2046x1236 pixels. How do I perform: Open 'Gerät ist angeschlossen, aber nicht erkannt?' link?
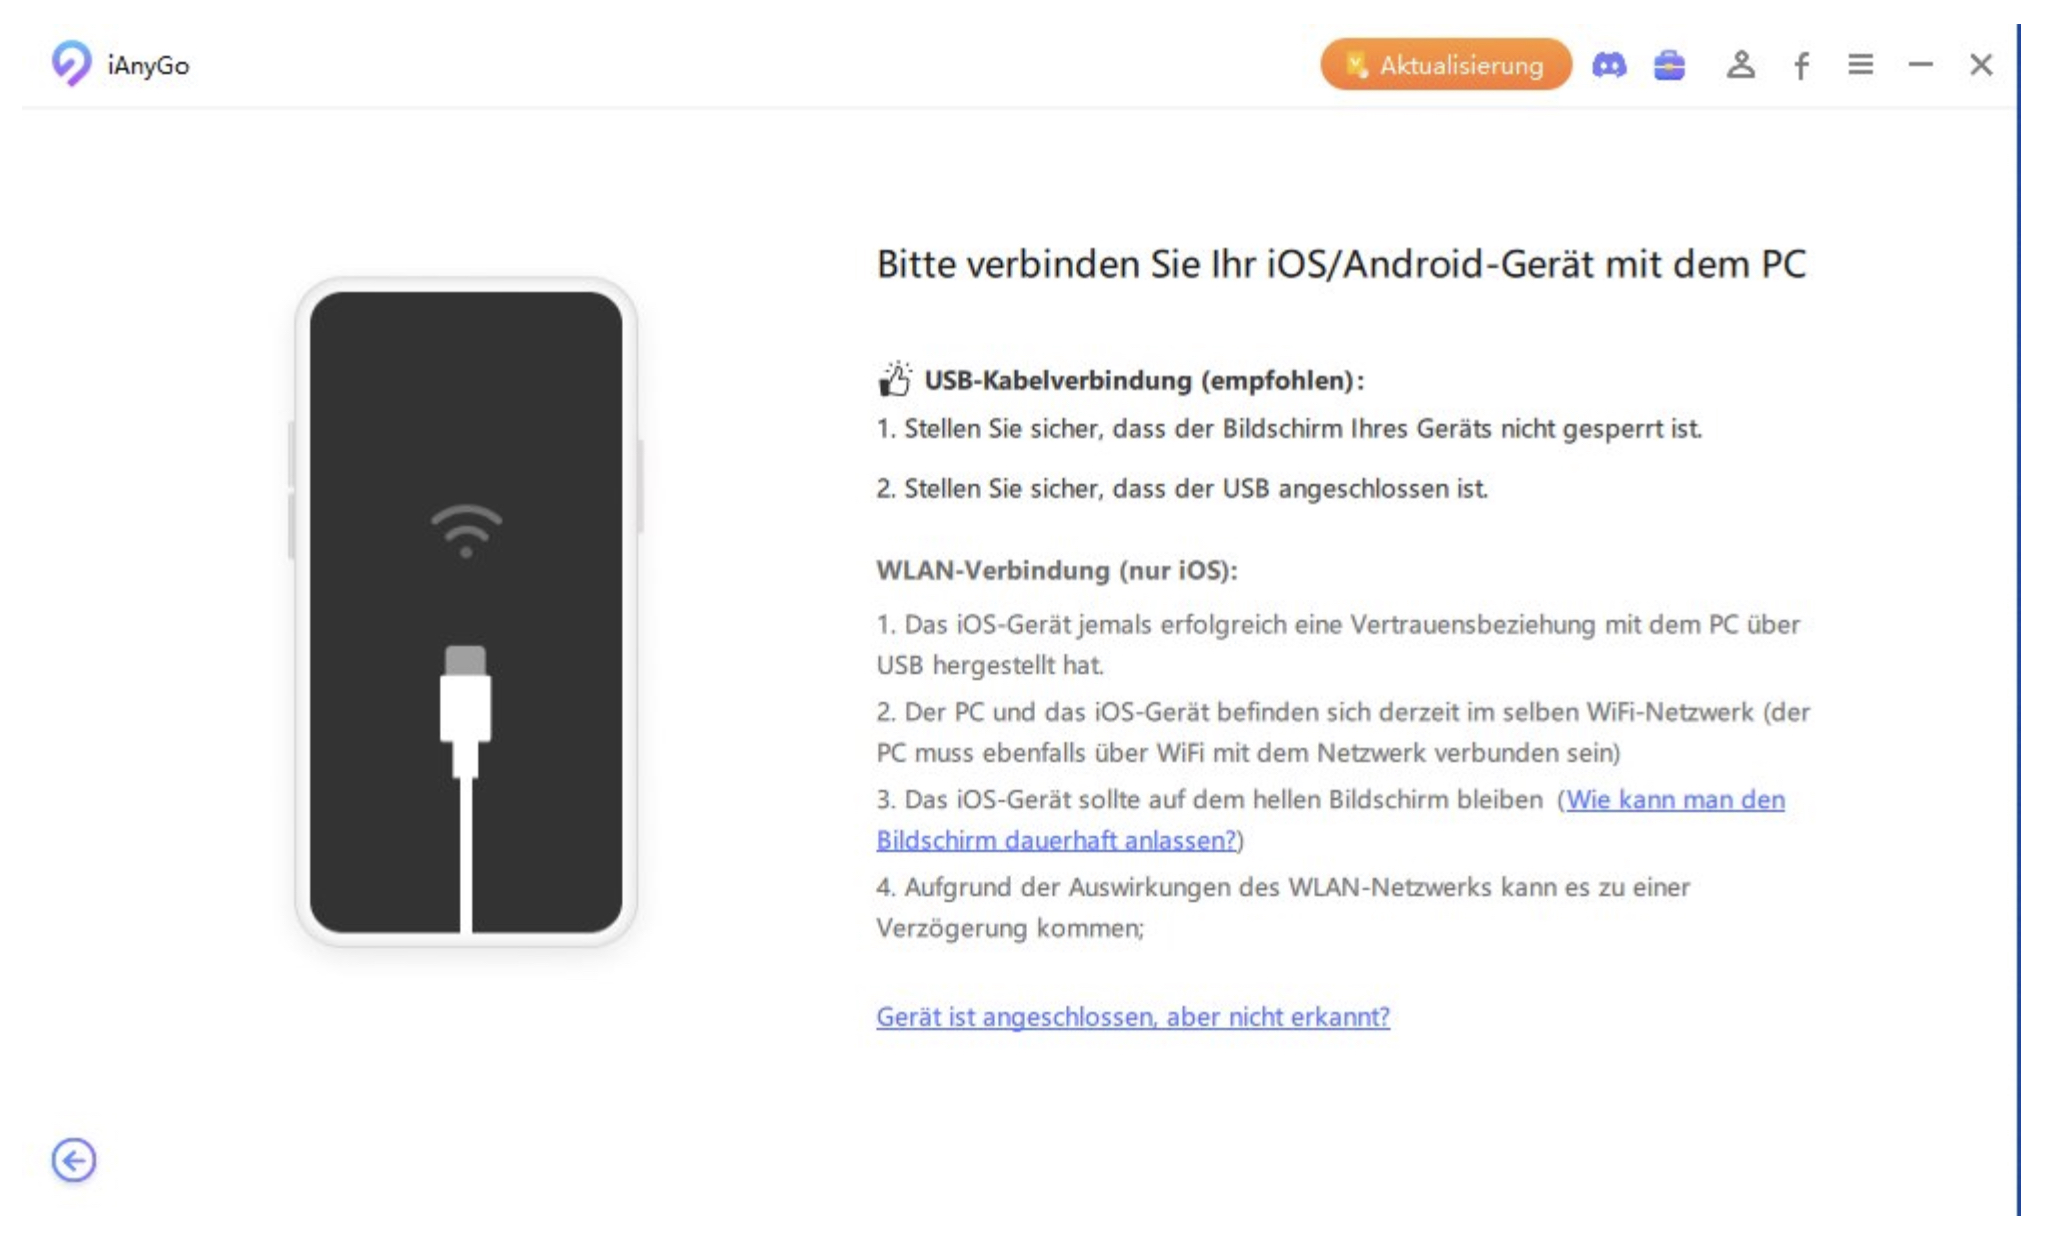pos(1132,1017)
